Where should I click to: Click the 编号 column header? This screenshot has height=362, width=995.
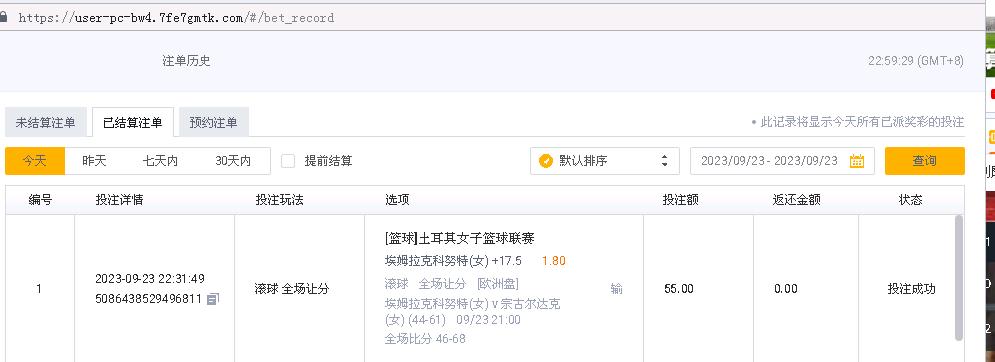pos(40,200)
